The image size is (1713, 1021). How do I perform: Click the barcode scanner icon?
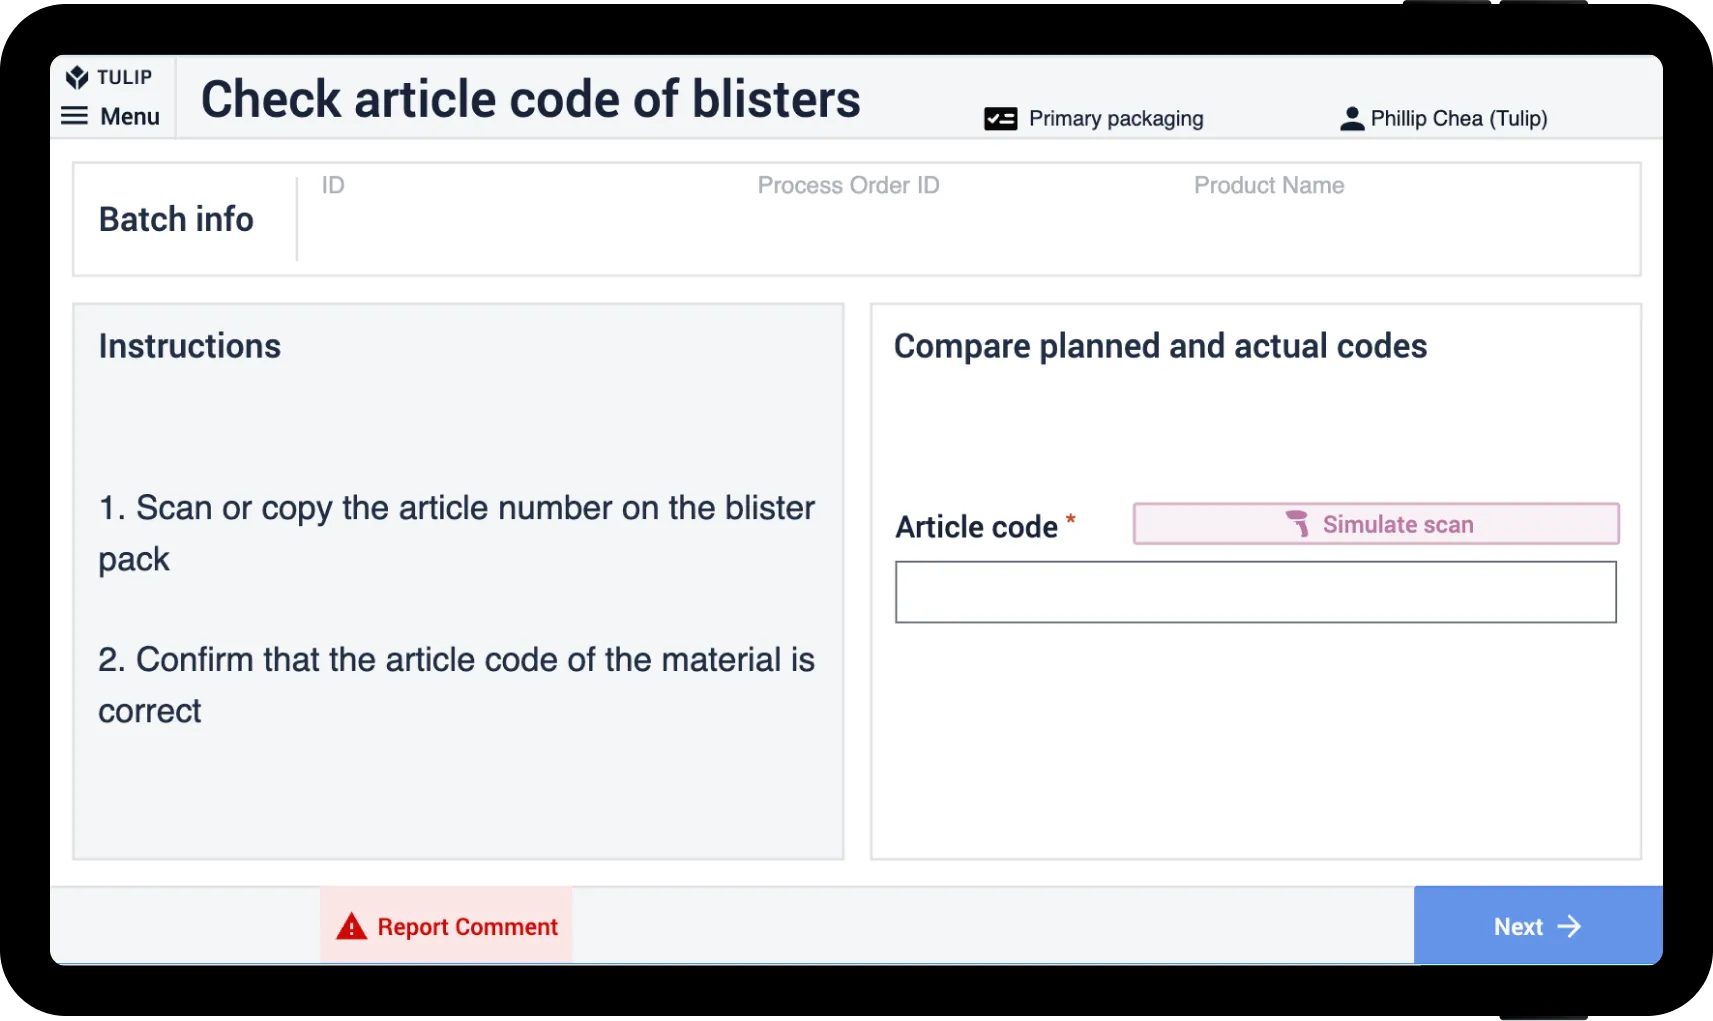pyautogui.click(x=1297, y=524)
